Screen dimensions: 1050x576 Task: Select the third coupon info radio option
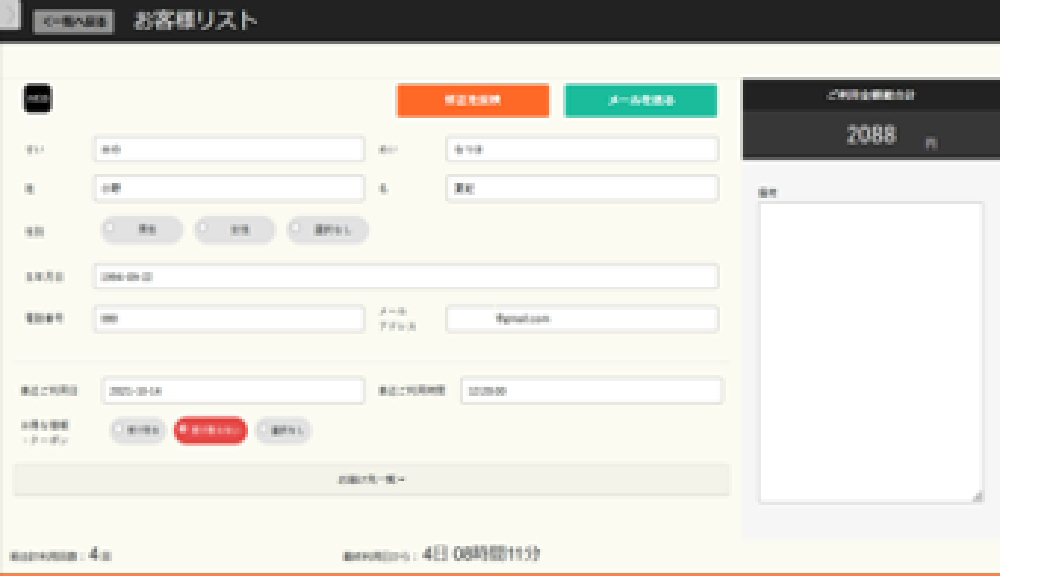[284, 430]
